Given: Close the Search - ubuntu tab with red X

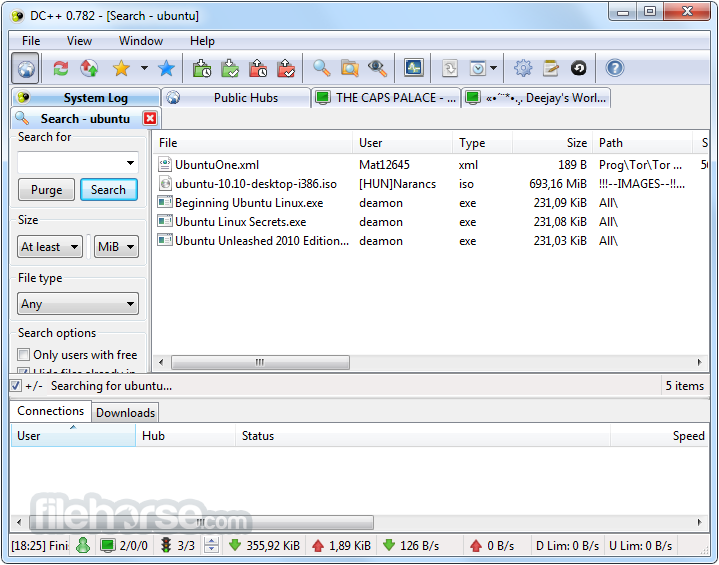Looking at the screenshot, I should pyautogui.click(x=150, y=118).
